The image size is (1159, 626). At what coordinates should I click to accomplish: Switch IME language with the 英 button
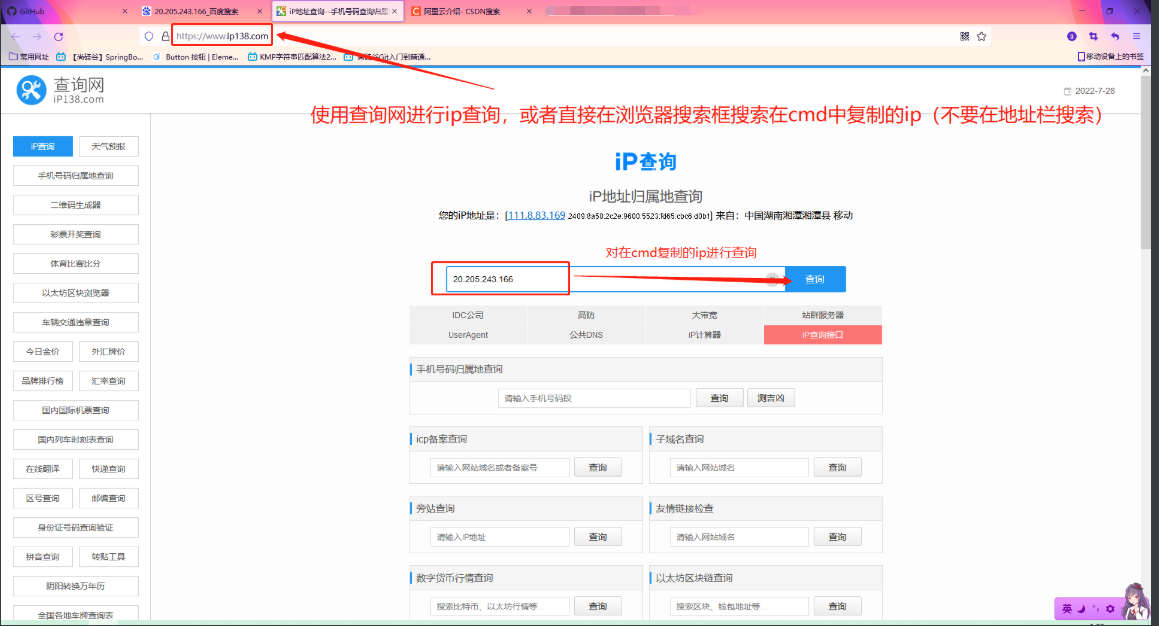click(x=1067, y=609)
